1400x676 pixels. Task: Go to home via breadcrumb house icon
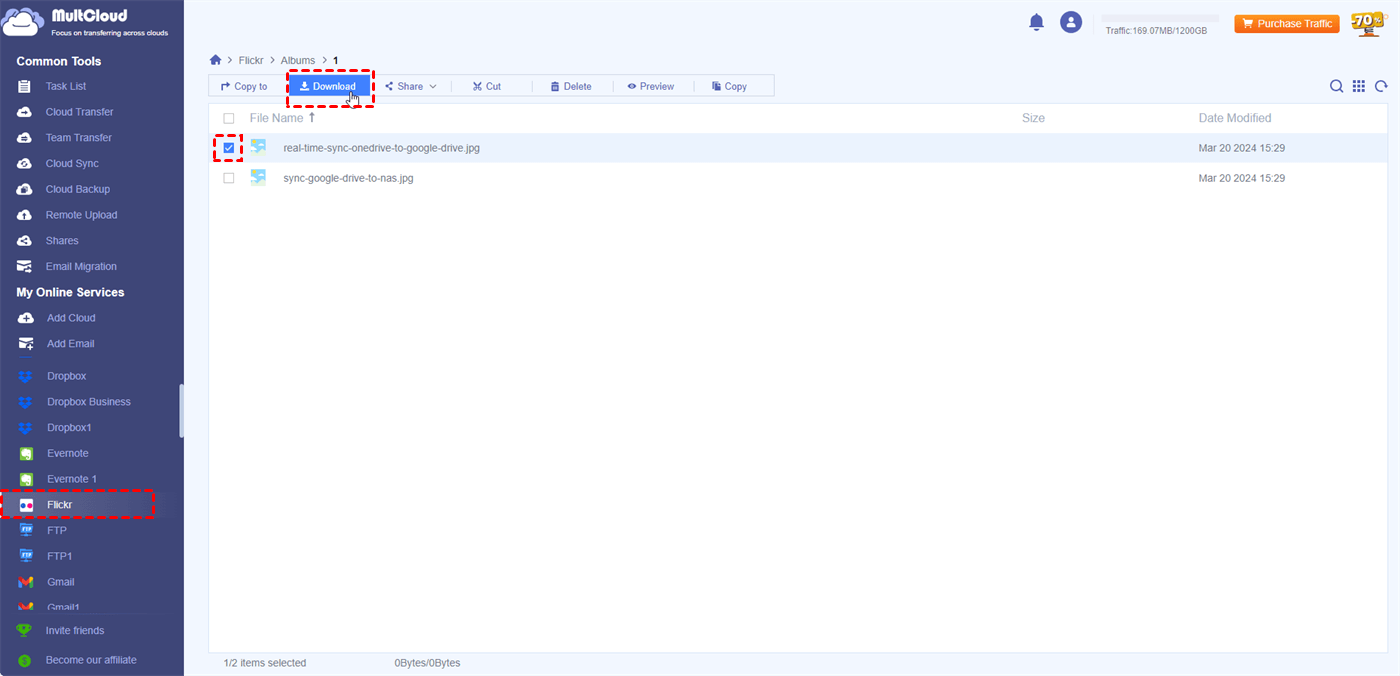215,60
